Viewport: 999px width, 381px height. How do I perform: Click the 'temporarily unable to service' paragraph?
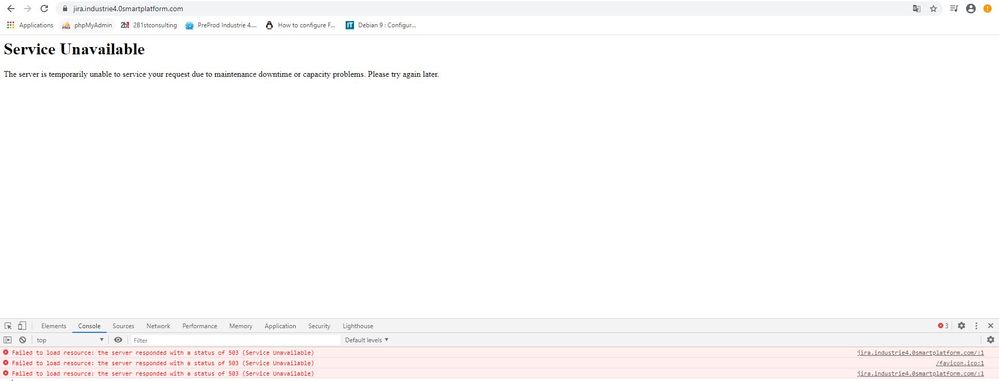click(221, 75)
